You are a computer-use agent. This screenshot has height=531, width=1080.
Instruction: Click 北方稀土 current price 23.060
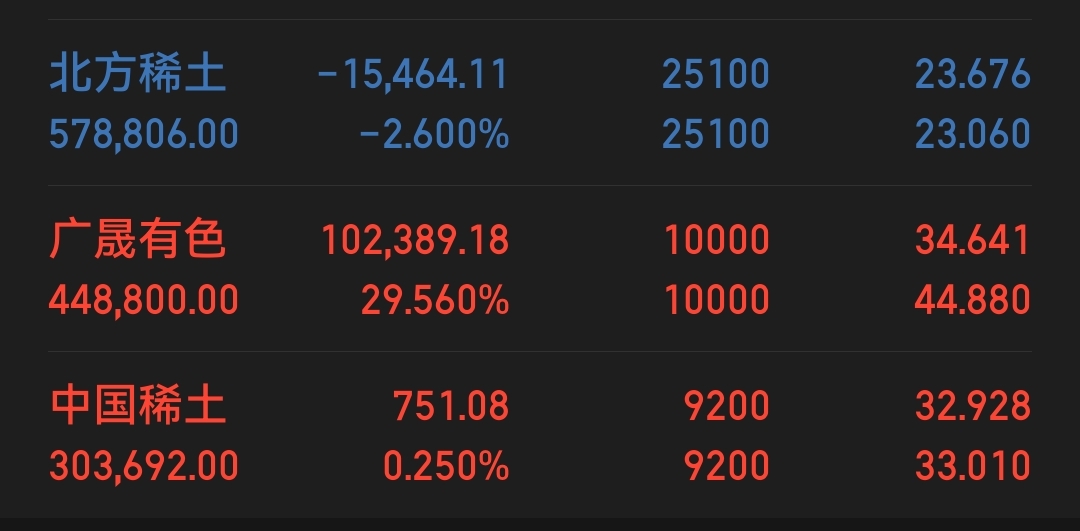coord(973,134)
